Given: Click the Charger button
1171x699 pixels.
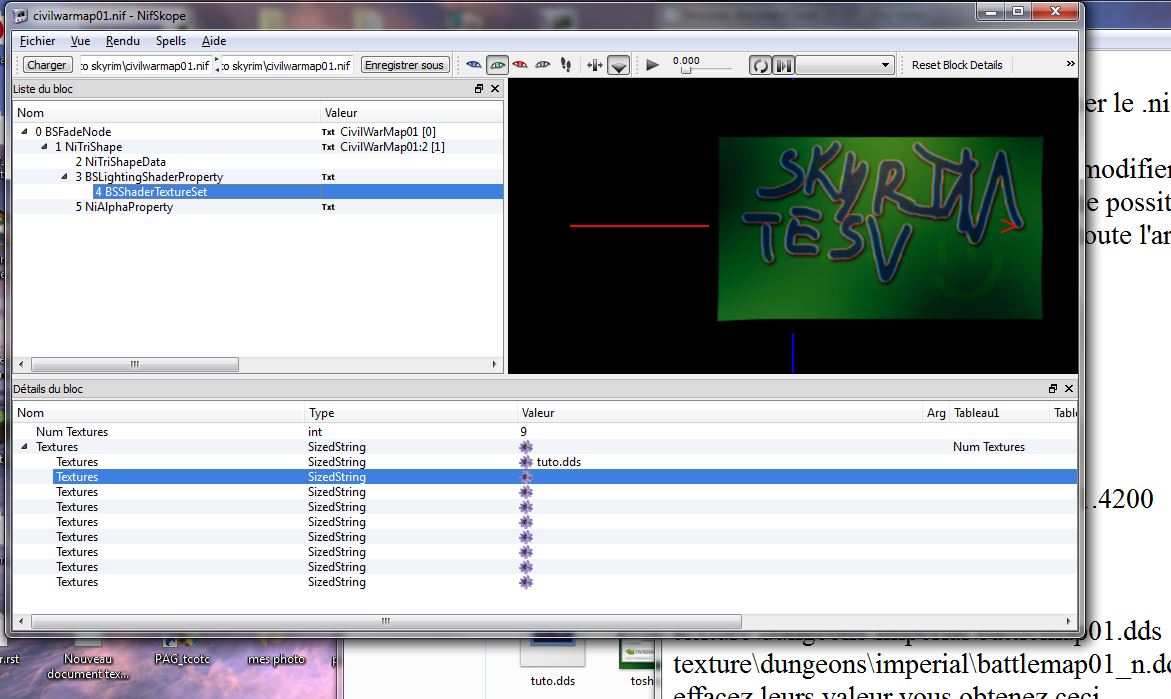Looking at the screenshot, I should 46,65.
